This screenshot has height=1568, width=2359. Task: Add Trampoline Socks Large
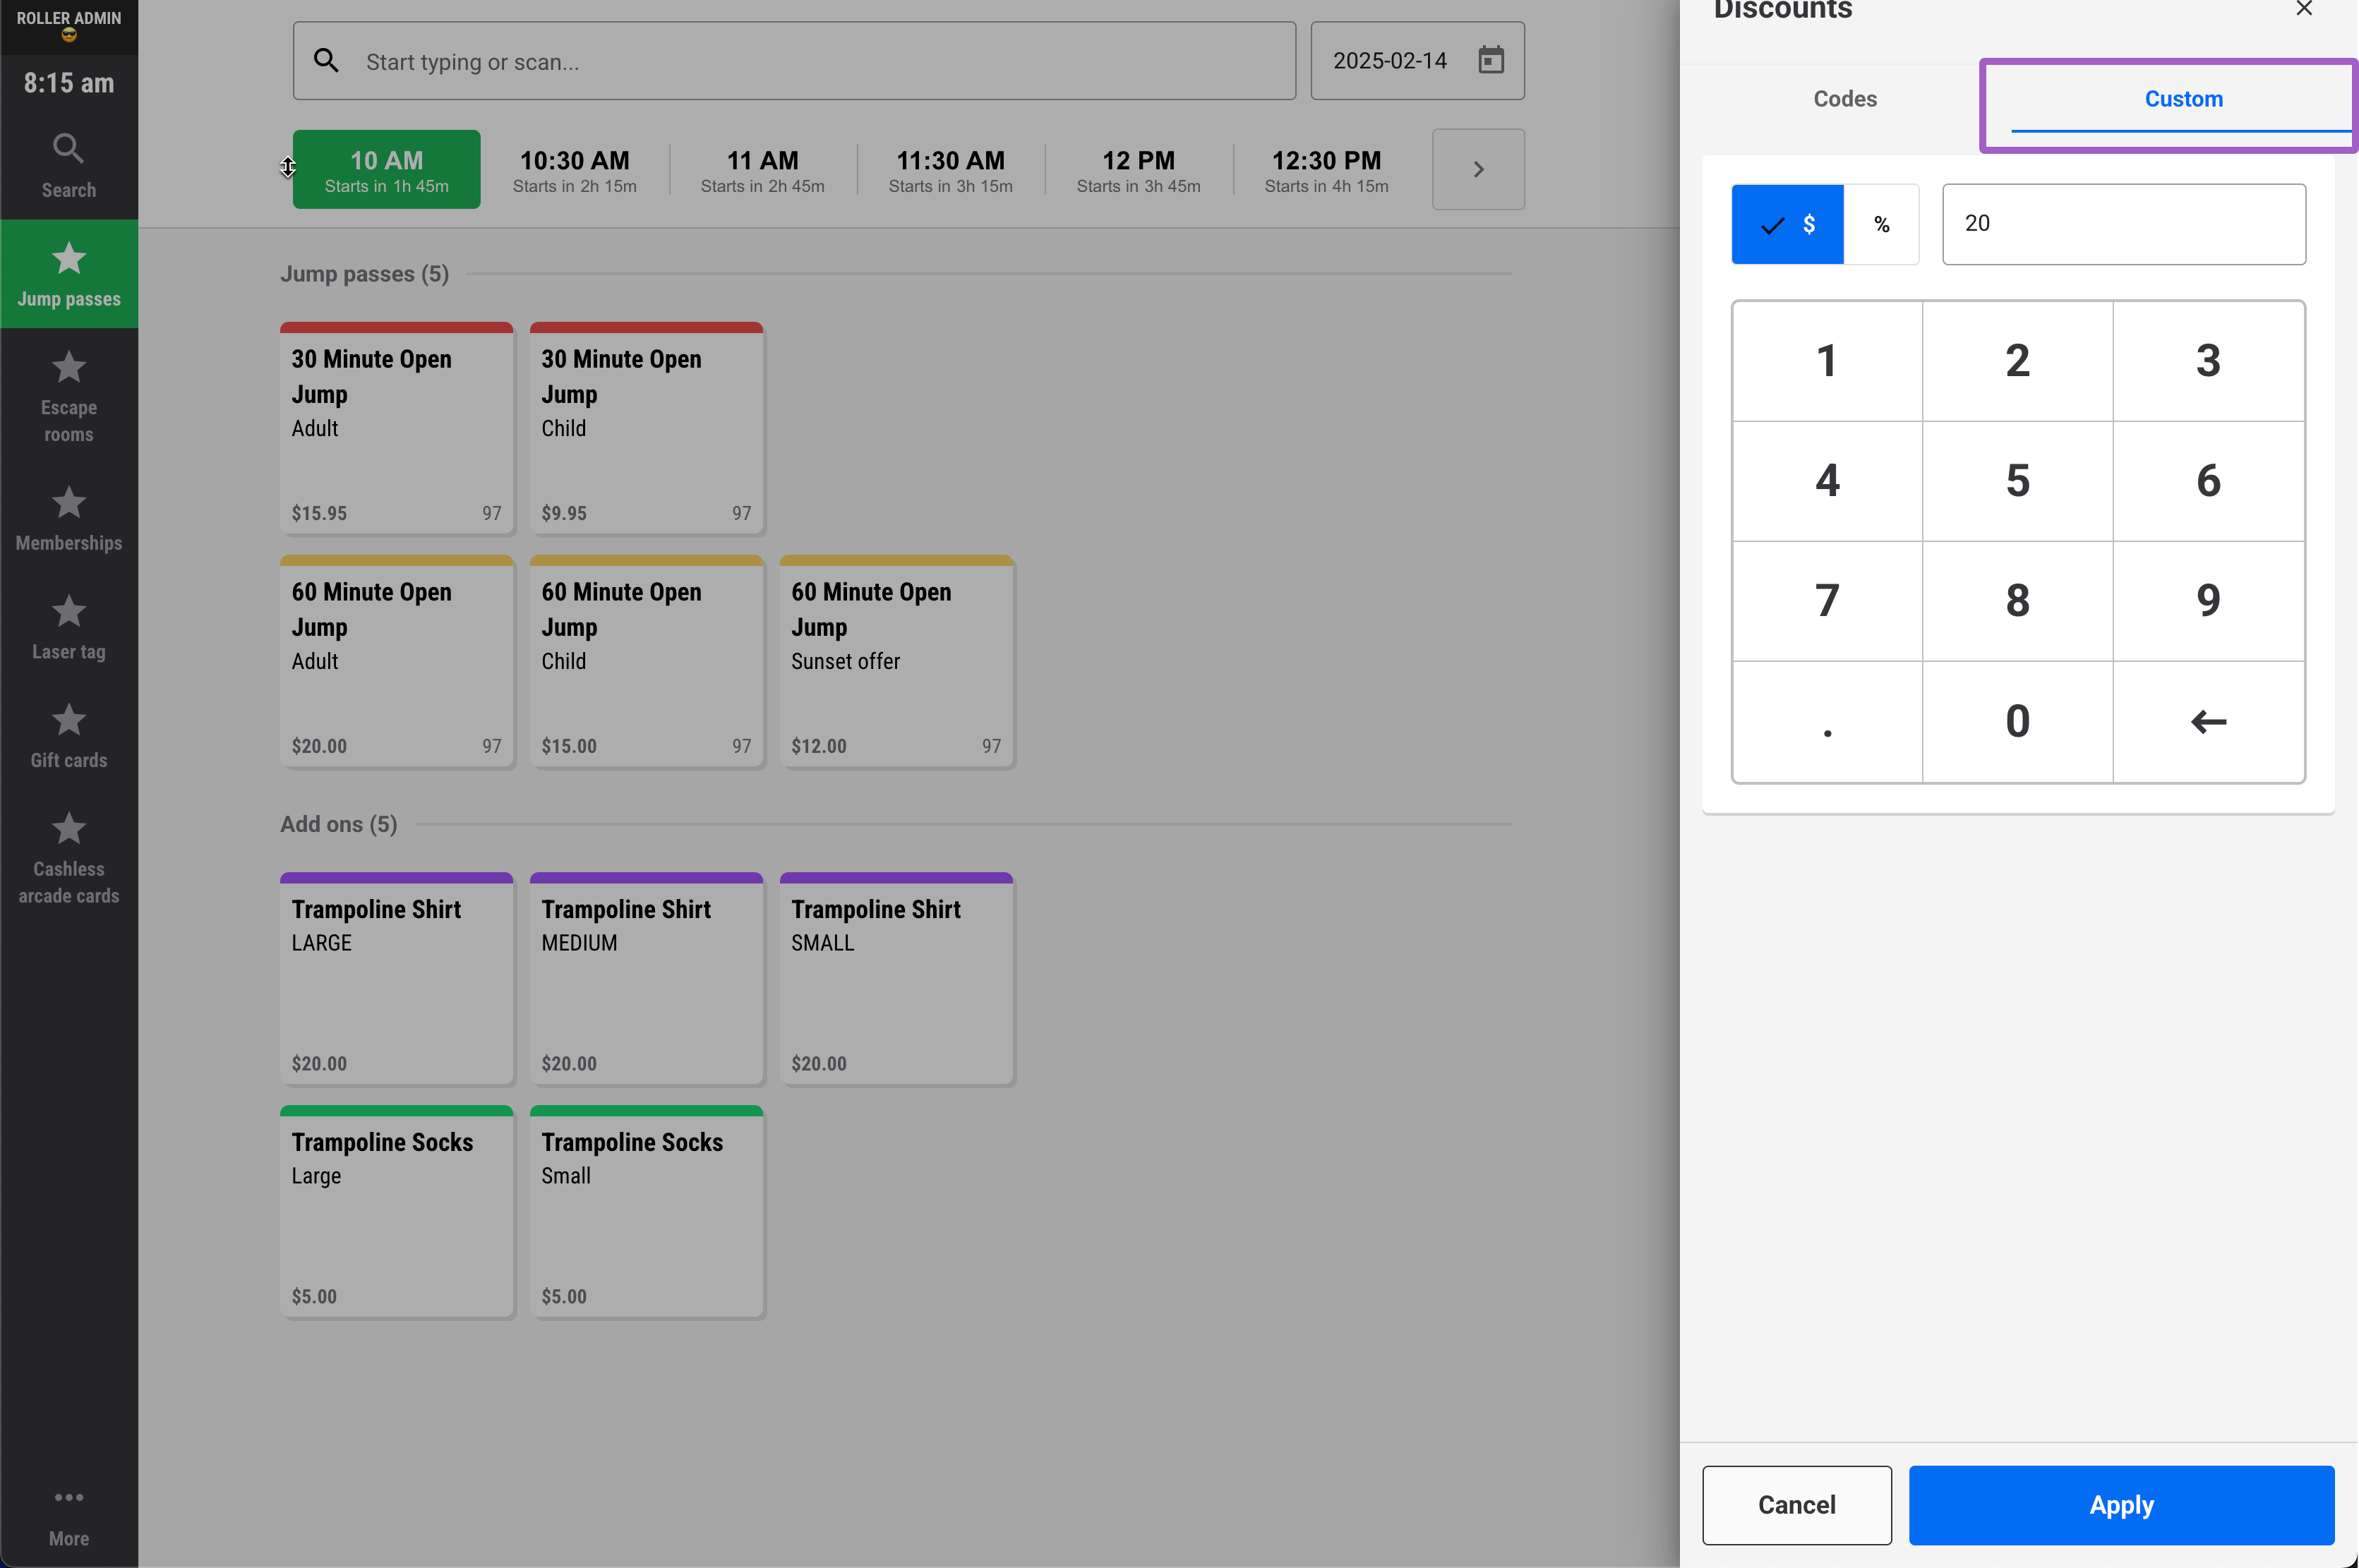coord(396,1211)
